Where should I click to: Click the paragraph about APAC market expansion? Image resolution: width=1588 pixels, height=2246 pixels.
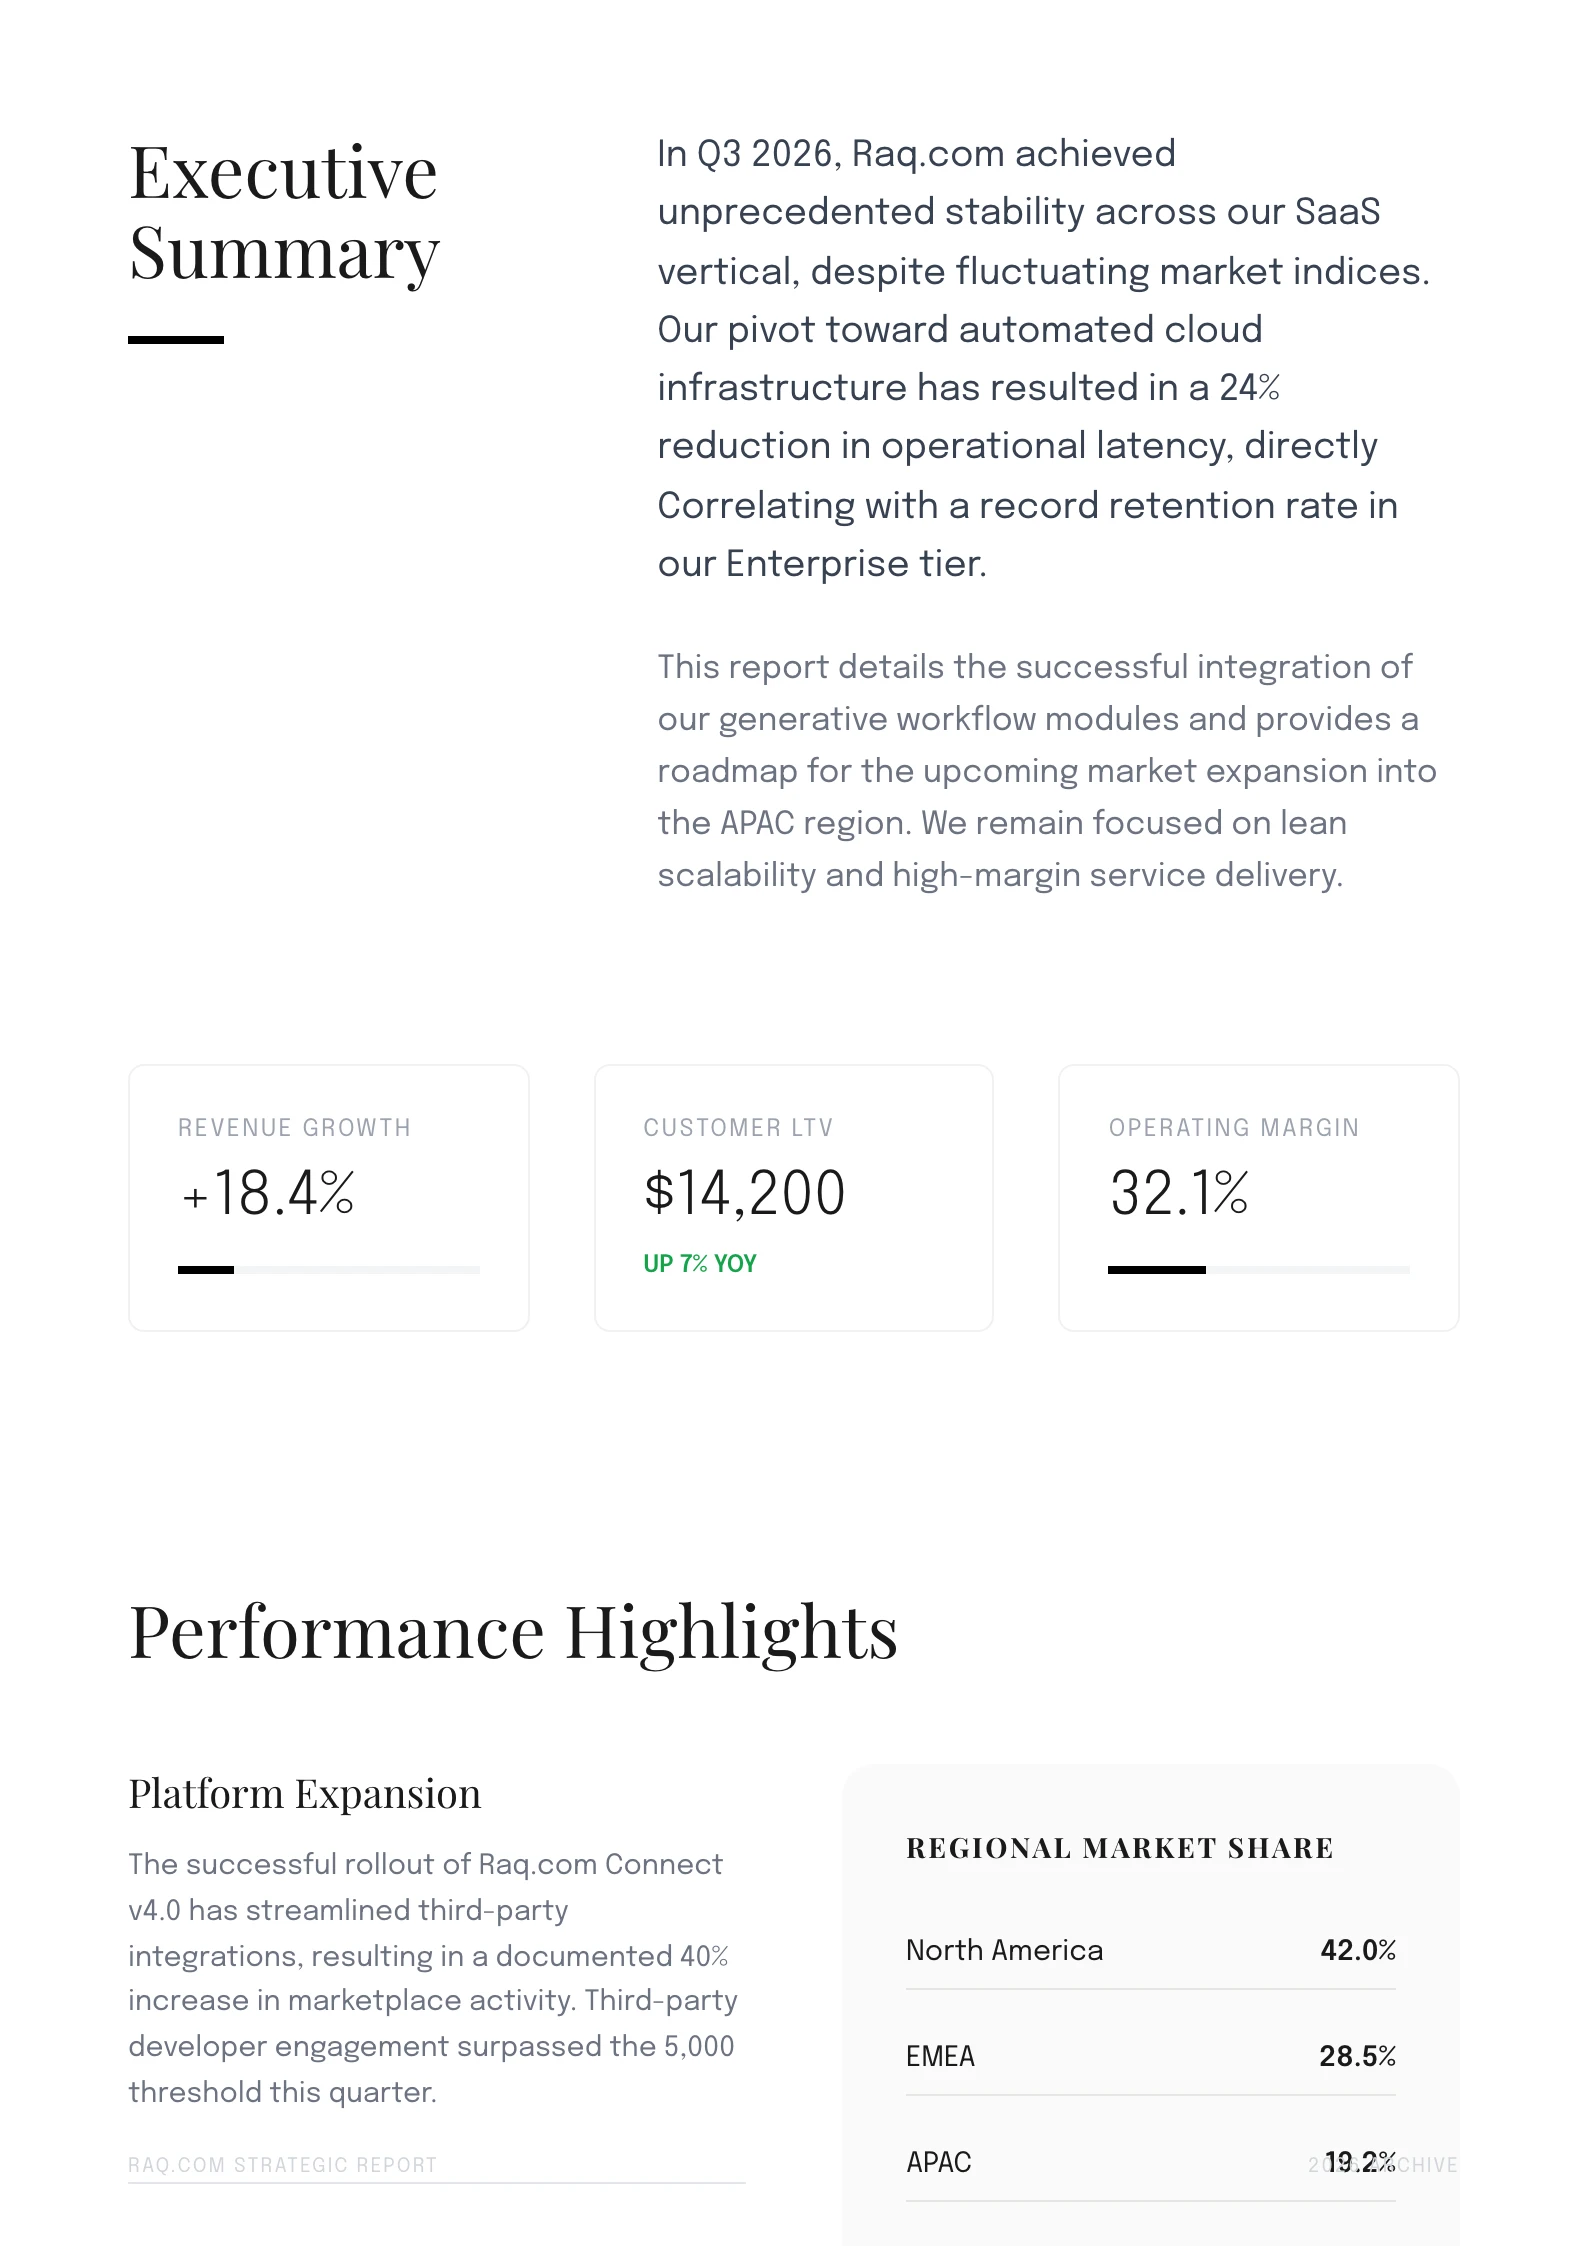pos(1046,770)
